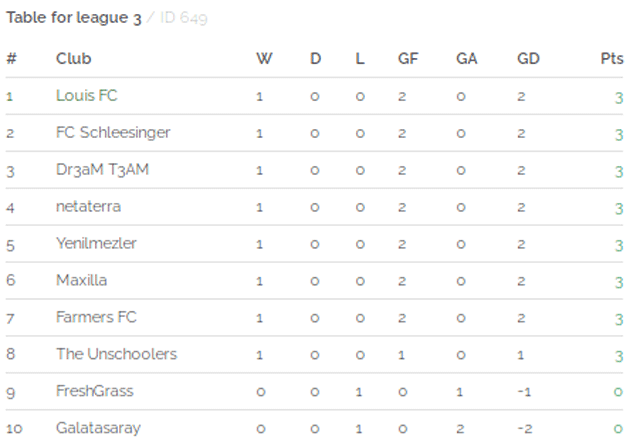Open the FC Schleesinger club page
The height and width of the screenshot is (446, 640).
(x=113, y=133)
